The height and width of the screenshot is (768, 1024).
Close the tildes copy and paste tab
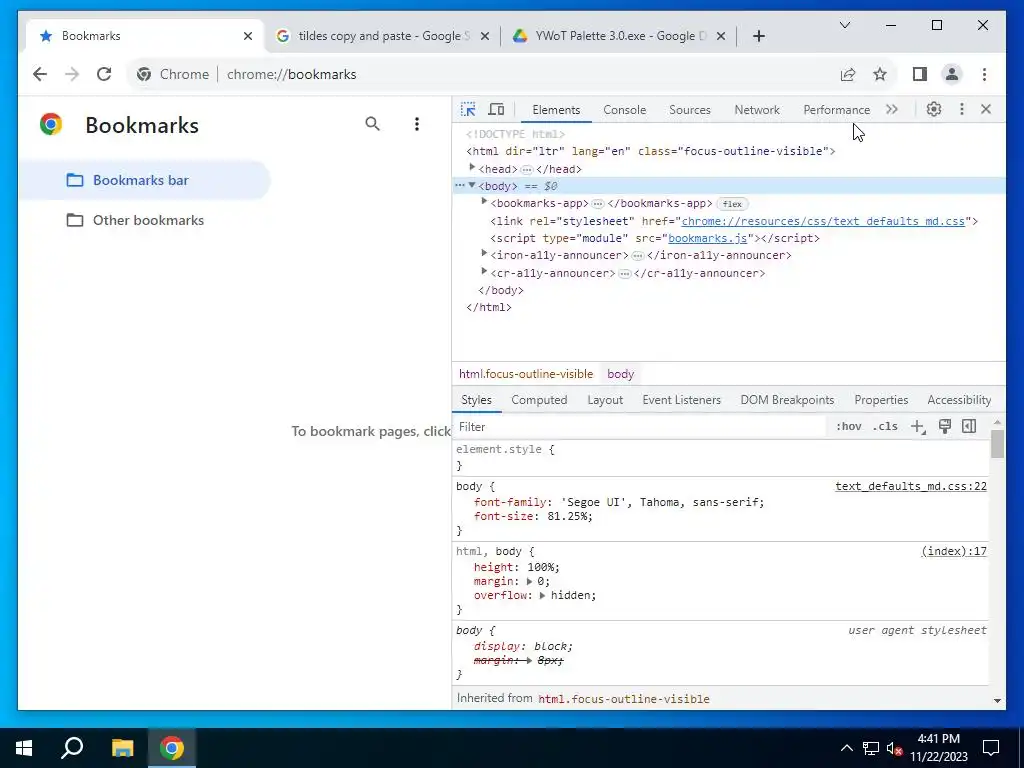485,36
